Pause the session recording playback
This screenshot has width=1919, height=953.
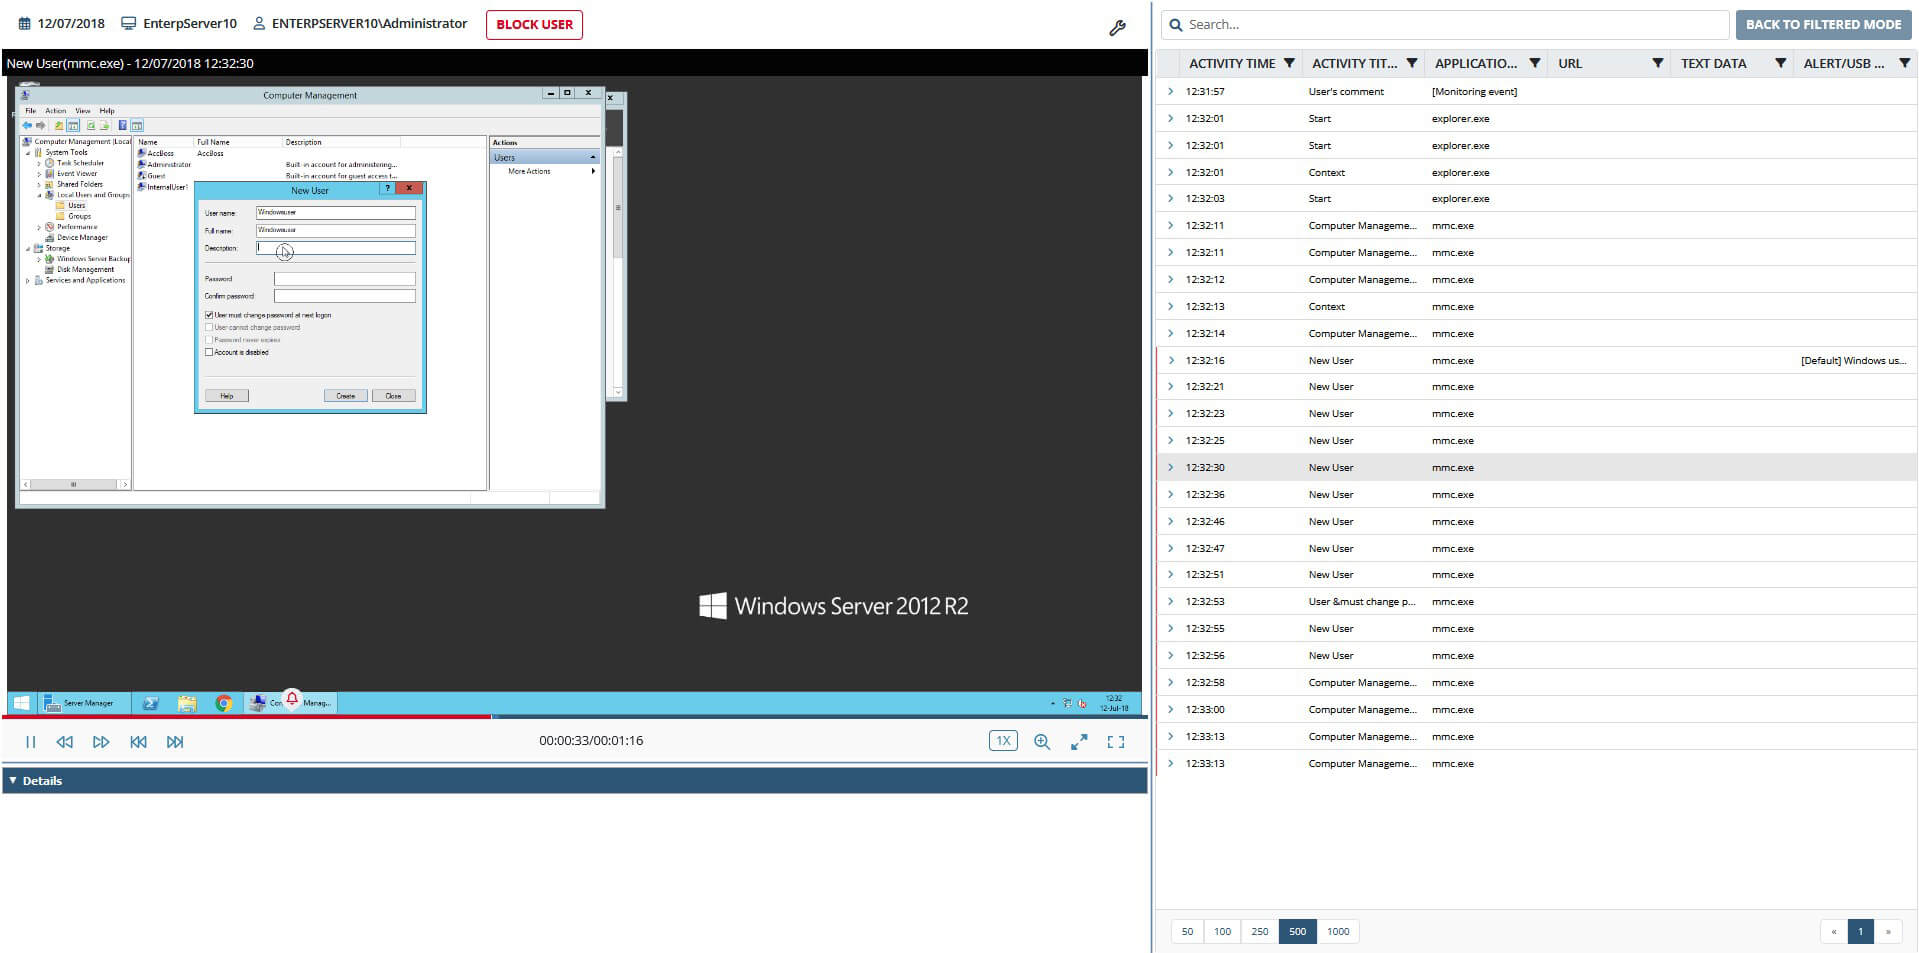coord(31,742)
